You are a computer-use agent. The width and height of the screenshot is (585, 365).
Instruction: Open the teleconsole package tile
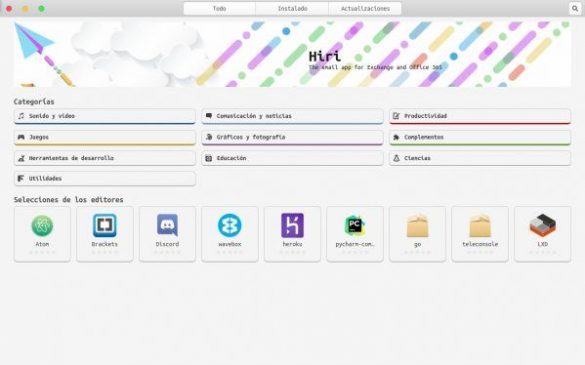pyautogui.click(x=480, y=234)
